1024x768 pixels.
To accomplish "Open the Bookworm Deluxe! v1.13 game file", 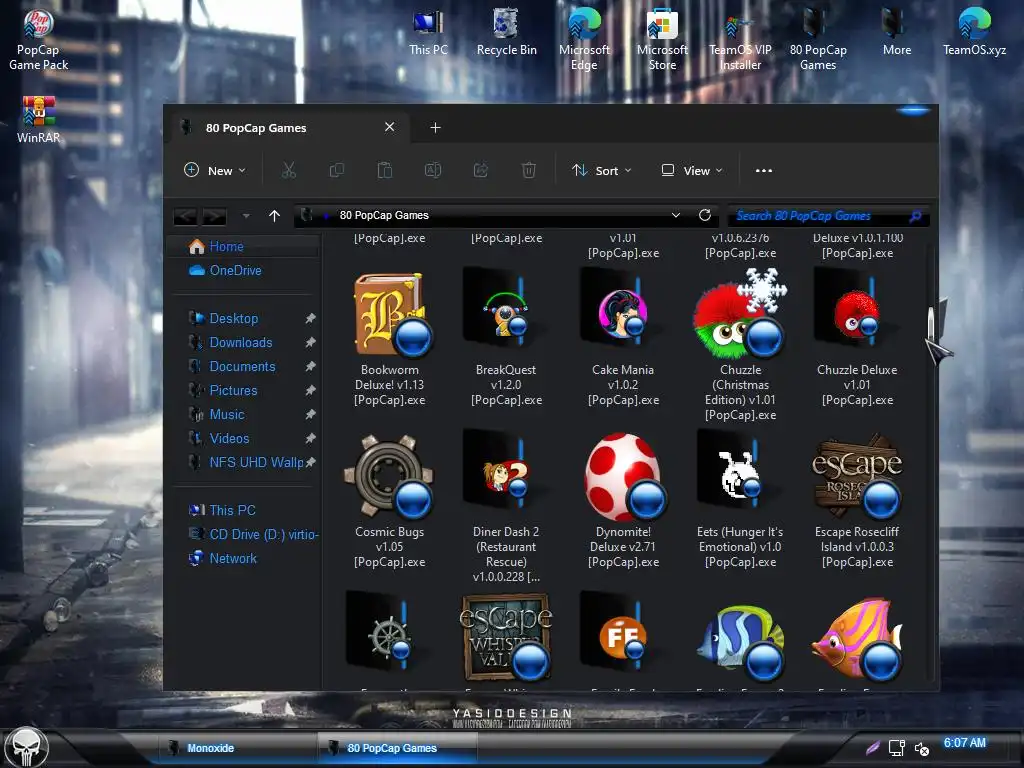I will (x=390, y=340).
